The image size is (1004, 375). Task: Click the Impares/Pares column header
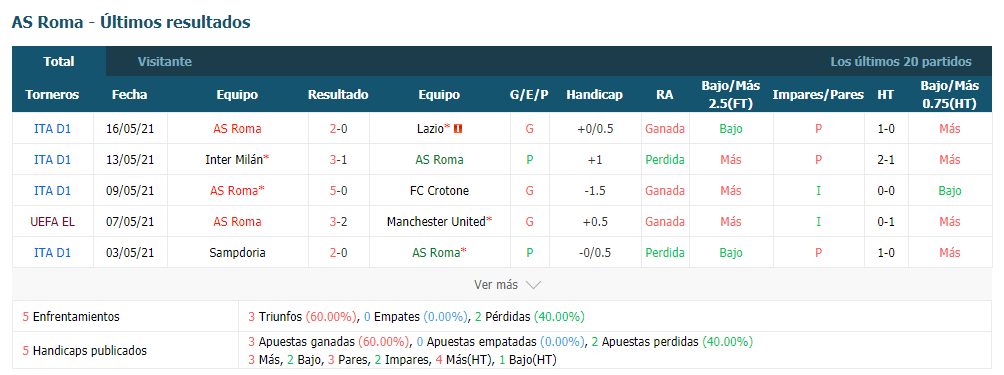pyautogui.click(x=818, y=95)
